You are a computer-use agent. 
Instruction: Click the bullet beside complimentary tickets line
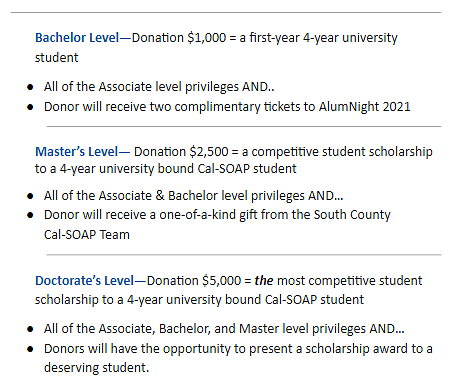tap(30, 107)
